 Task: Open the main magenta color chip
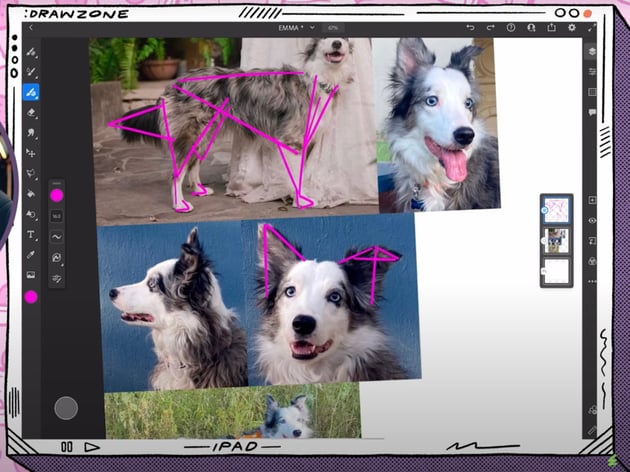(31, 297)
